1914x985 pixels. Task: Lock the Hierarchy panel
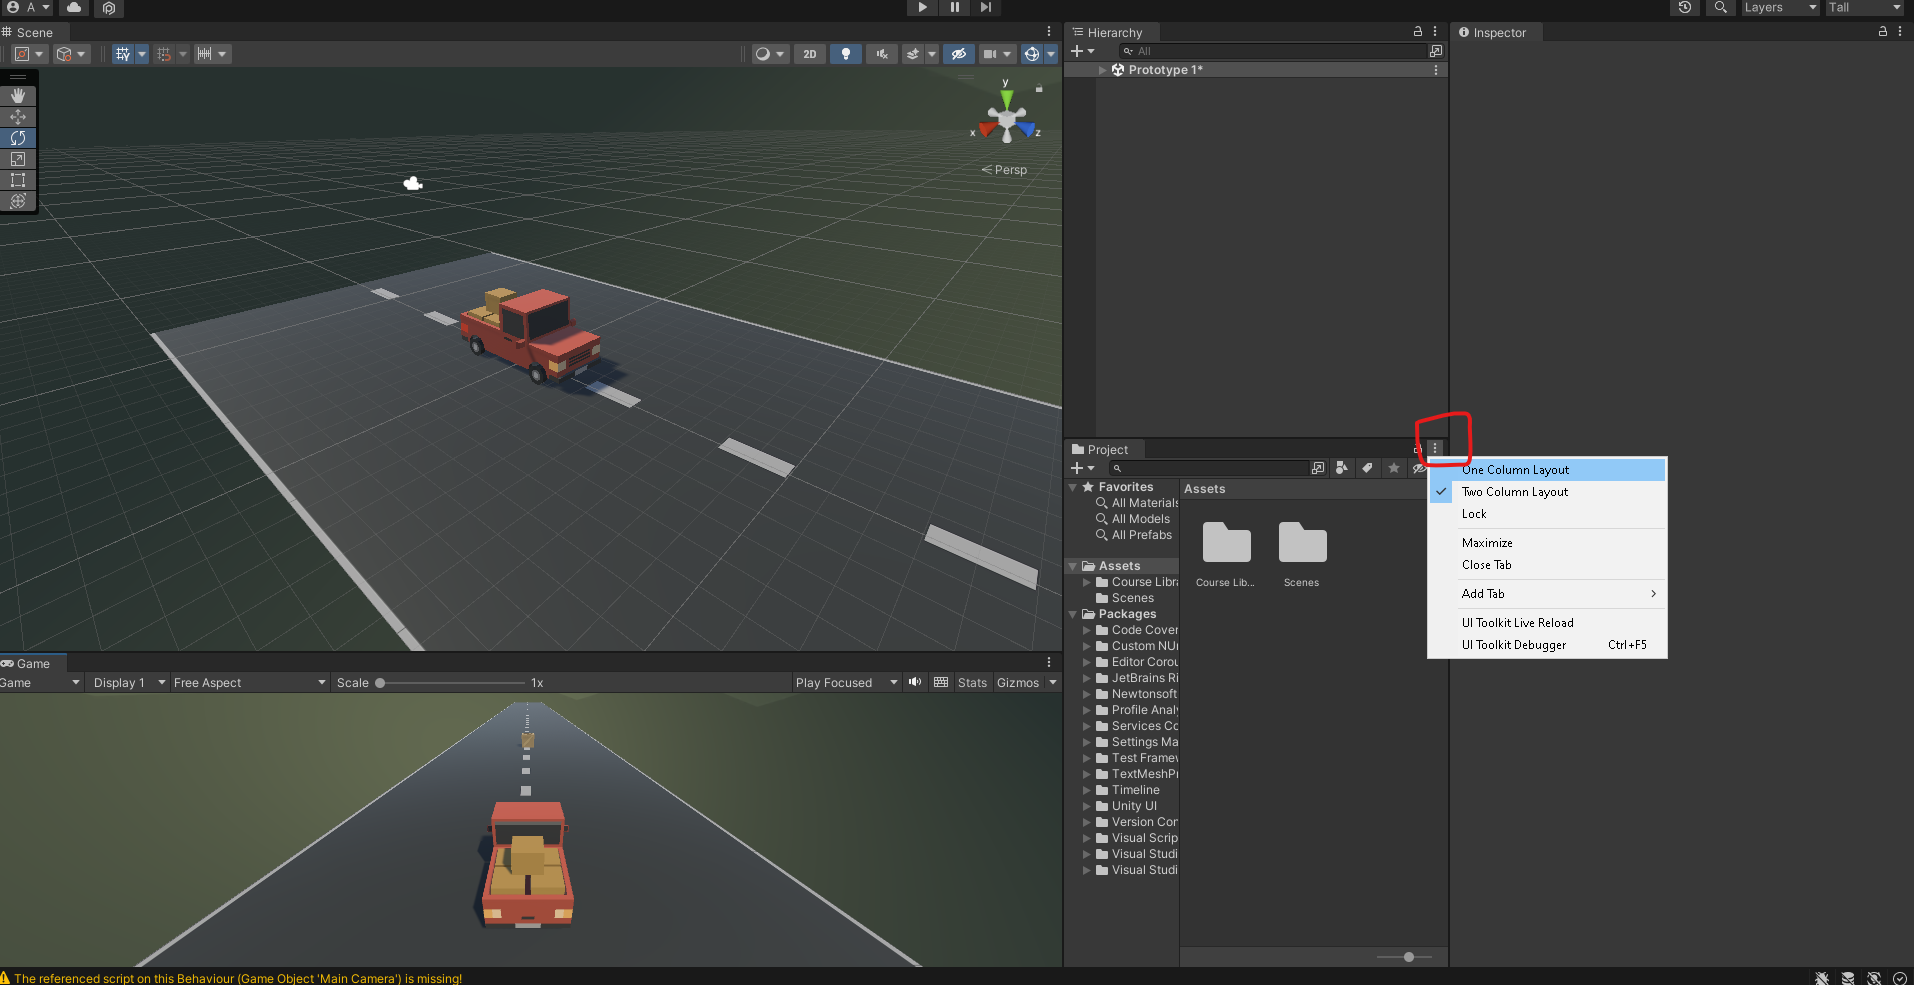point(1417,32)
